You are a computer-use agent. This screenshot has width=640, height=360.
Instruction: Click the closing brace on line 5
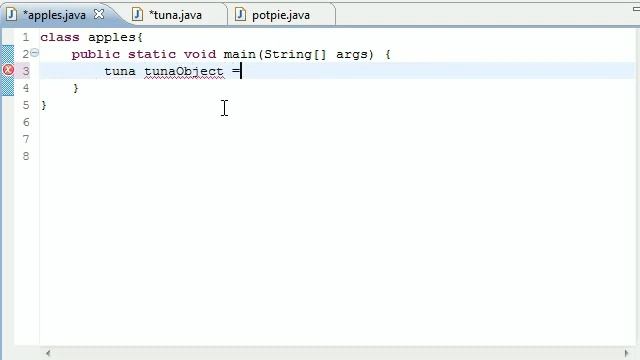[44, 105]
